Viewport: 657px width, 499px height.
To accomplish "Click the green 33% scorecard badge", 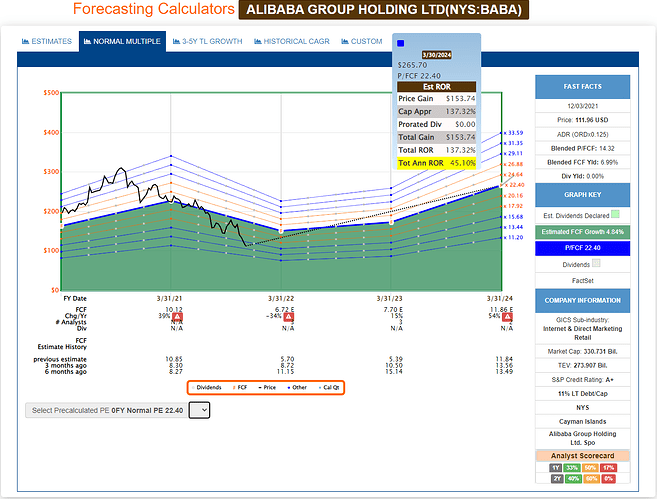I will pos(572,468).
